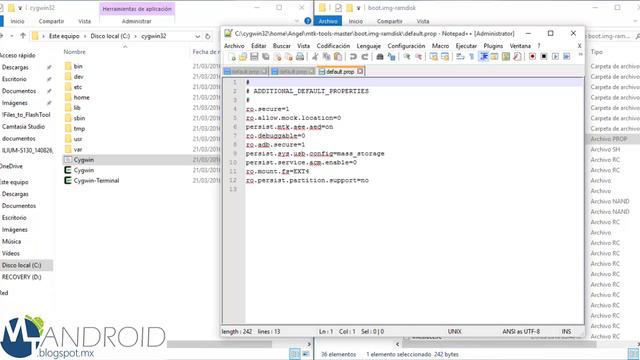This screenshot has width=640, height=360.
Task: Click the Close document toolbar icon
Action: [278, 57]
